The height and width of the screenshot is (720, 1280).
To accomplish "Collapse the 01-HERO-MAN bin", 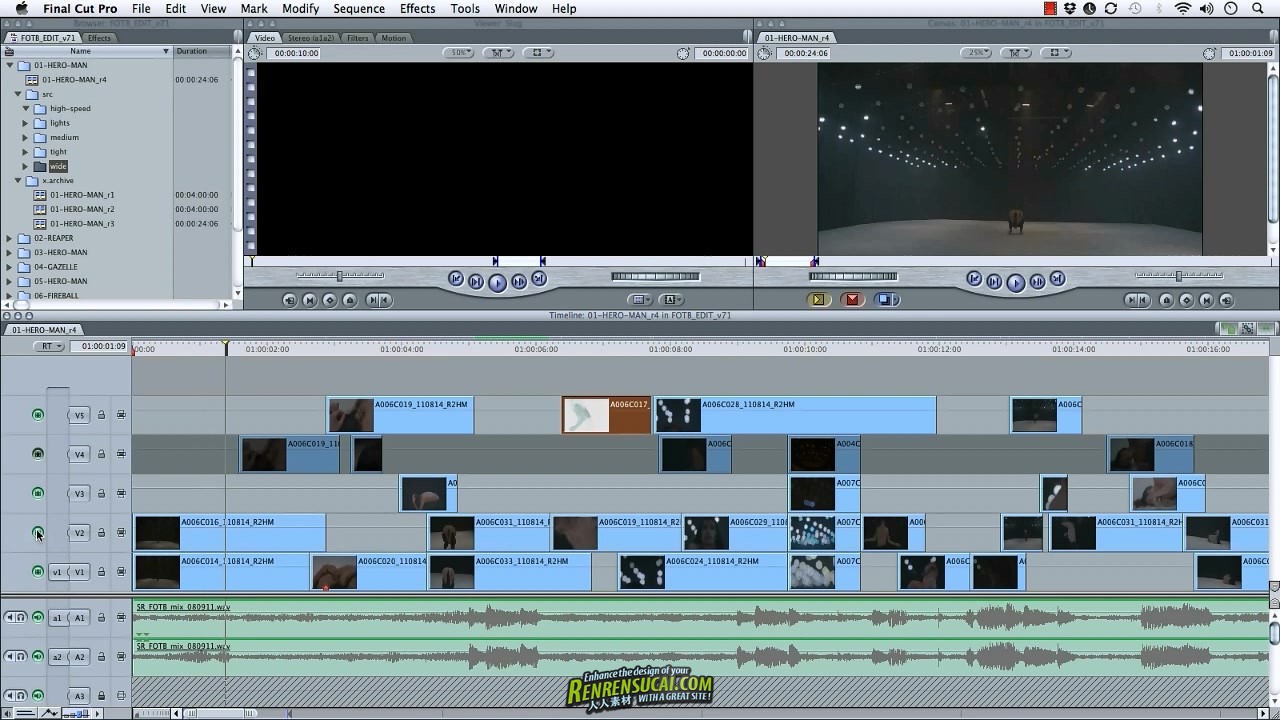I will 10,65.
